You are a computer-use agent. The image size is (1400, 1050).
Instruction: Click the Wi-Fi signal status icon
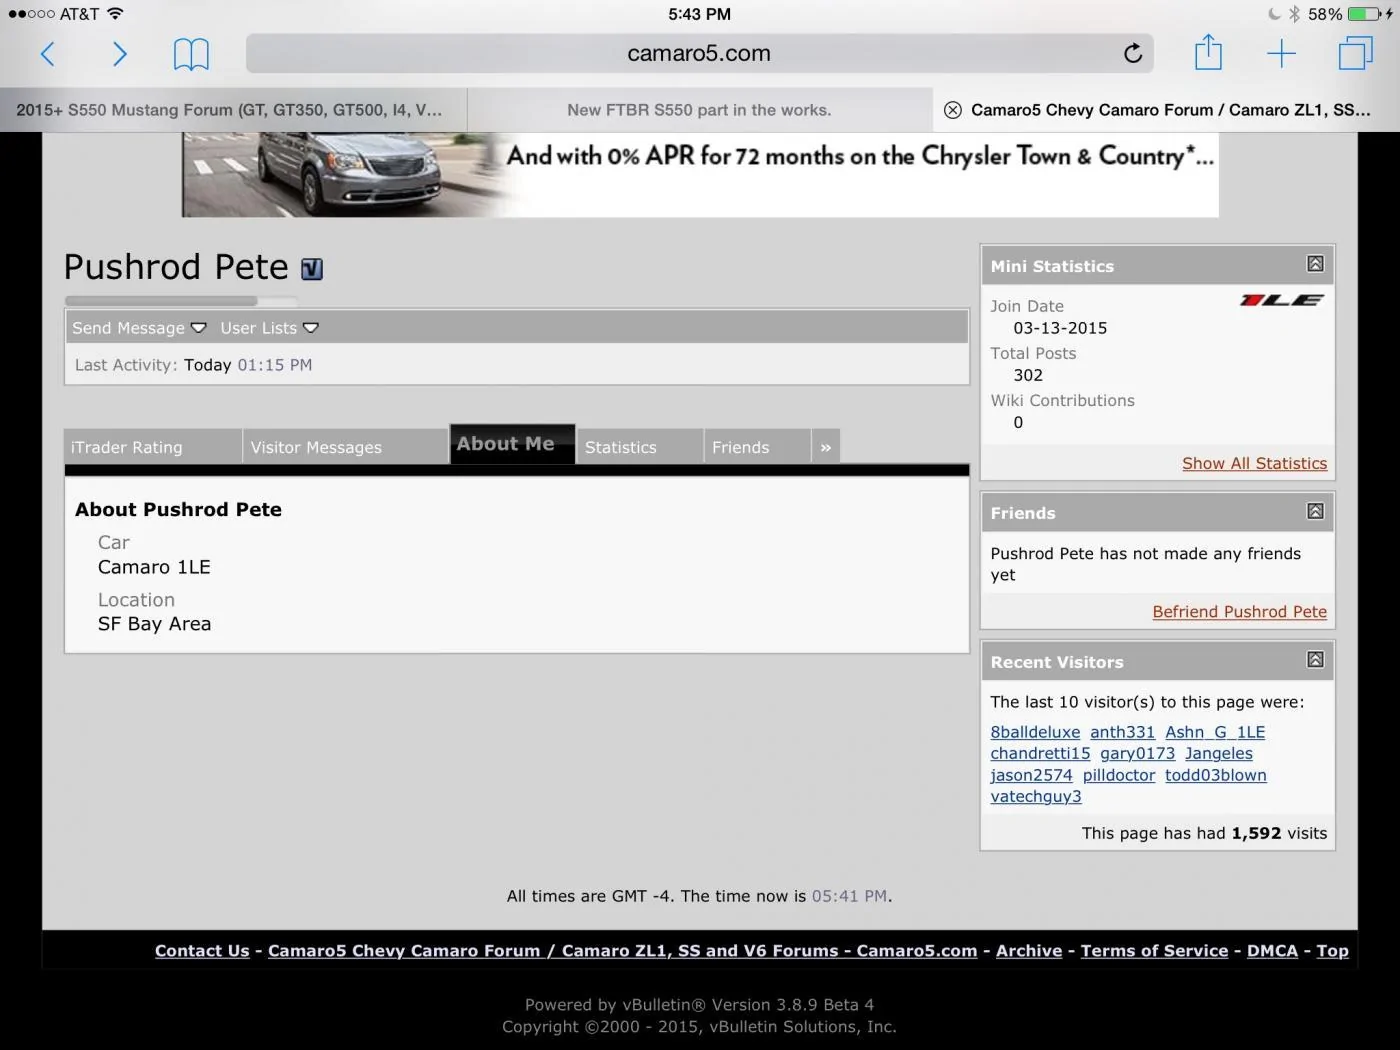click(115, 14)
